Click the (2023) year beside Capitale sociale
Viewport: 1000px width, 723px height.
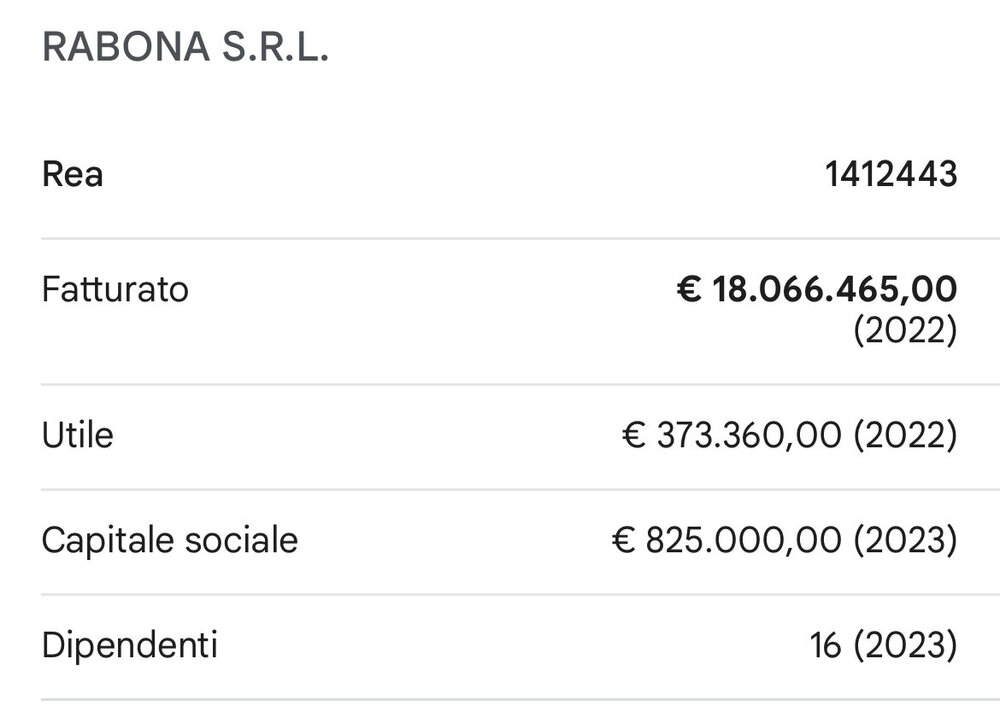pos(905,540)
